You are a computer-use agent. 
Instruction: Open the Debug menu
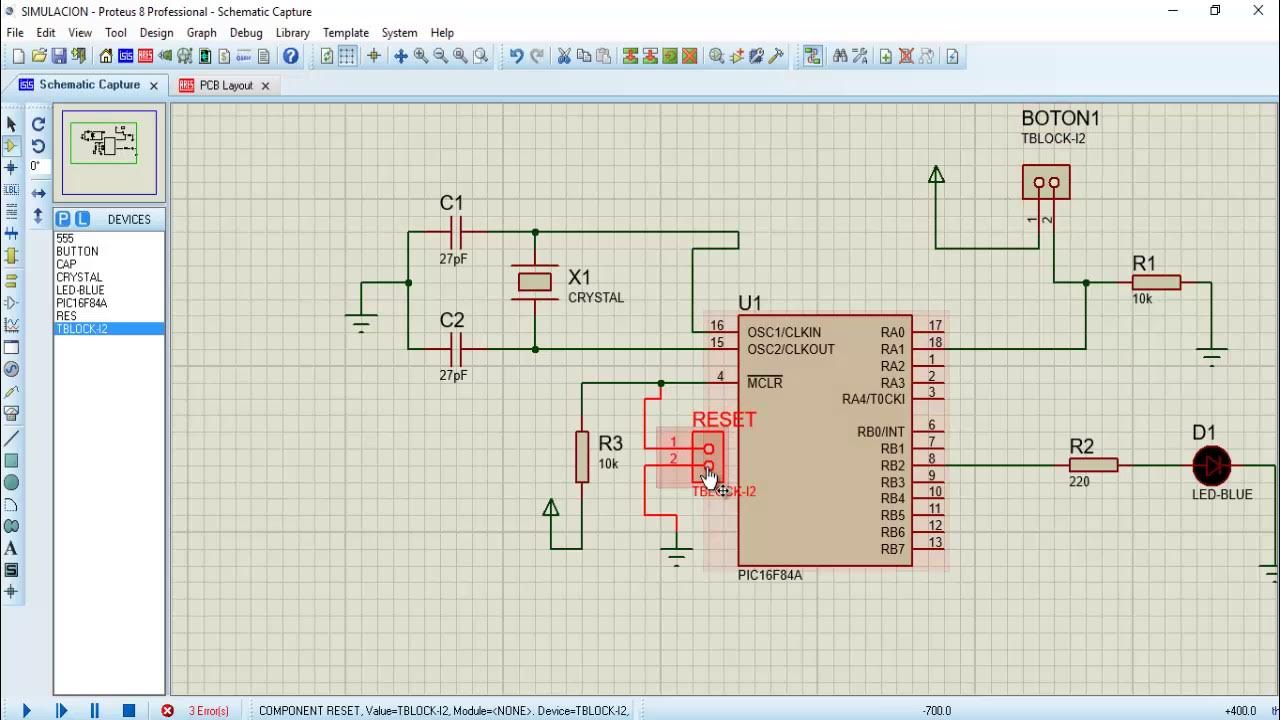pos(246,32)
